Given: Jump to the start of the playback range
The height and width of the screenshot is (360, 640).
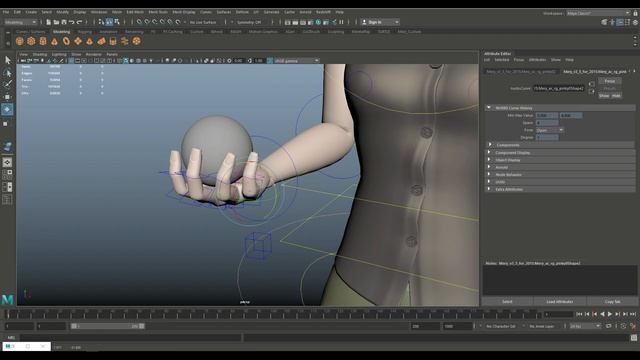Looking at the screenshot, I should point(579,314).
